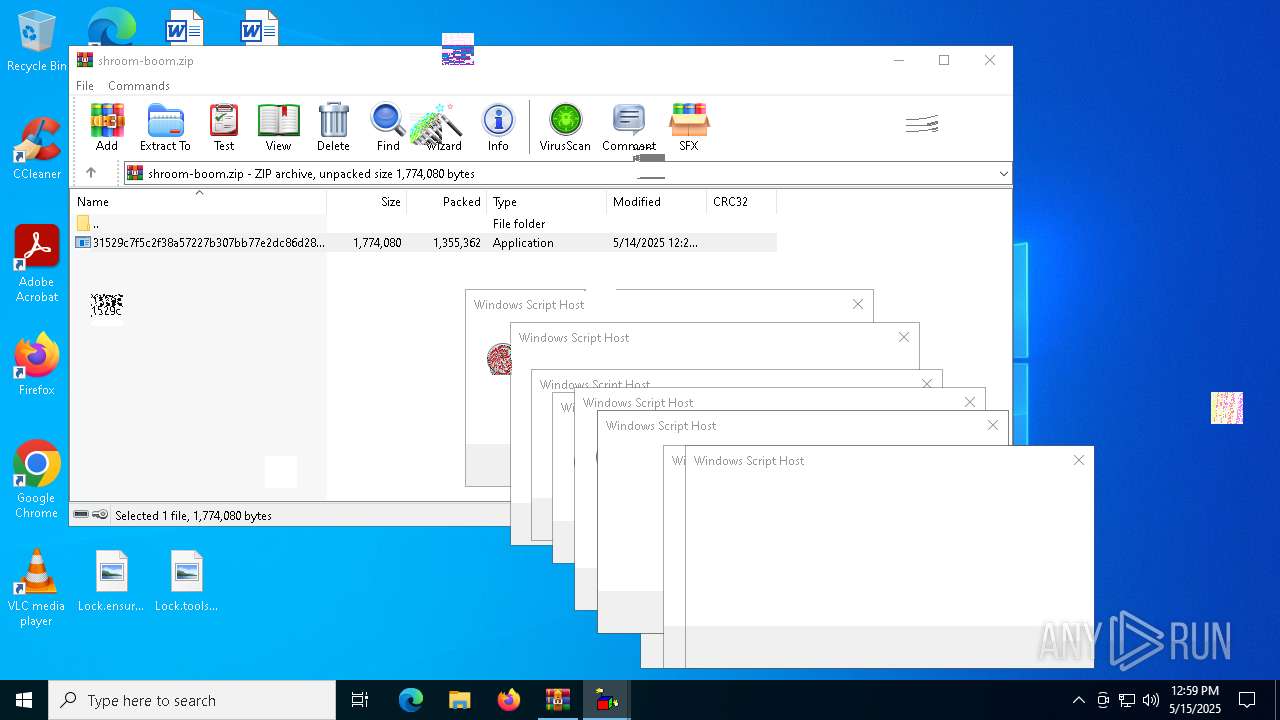Click the volume speaker tray icon
This screenshot has width=1280, height=720.
pyautogui.click(x=1151, y=700)
